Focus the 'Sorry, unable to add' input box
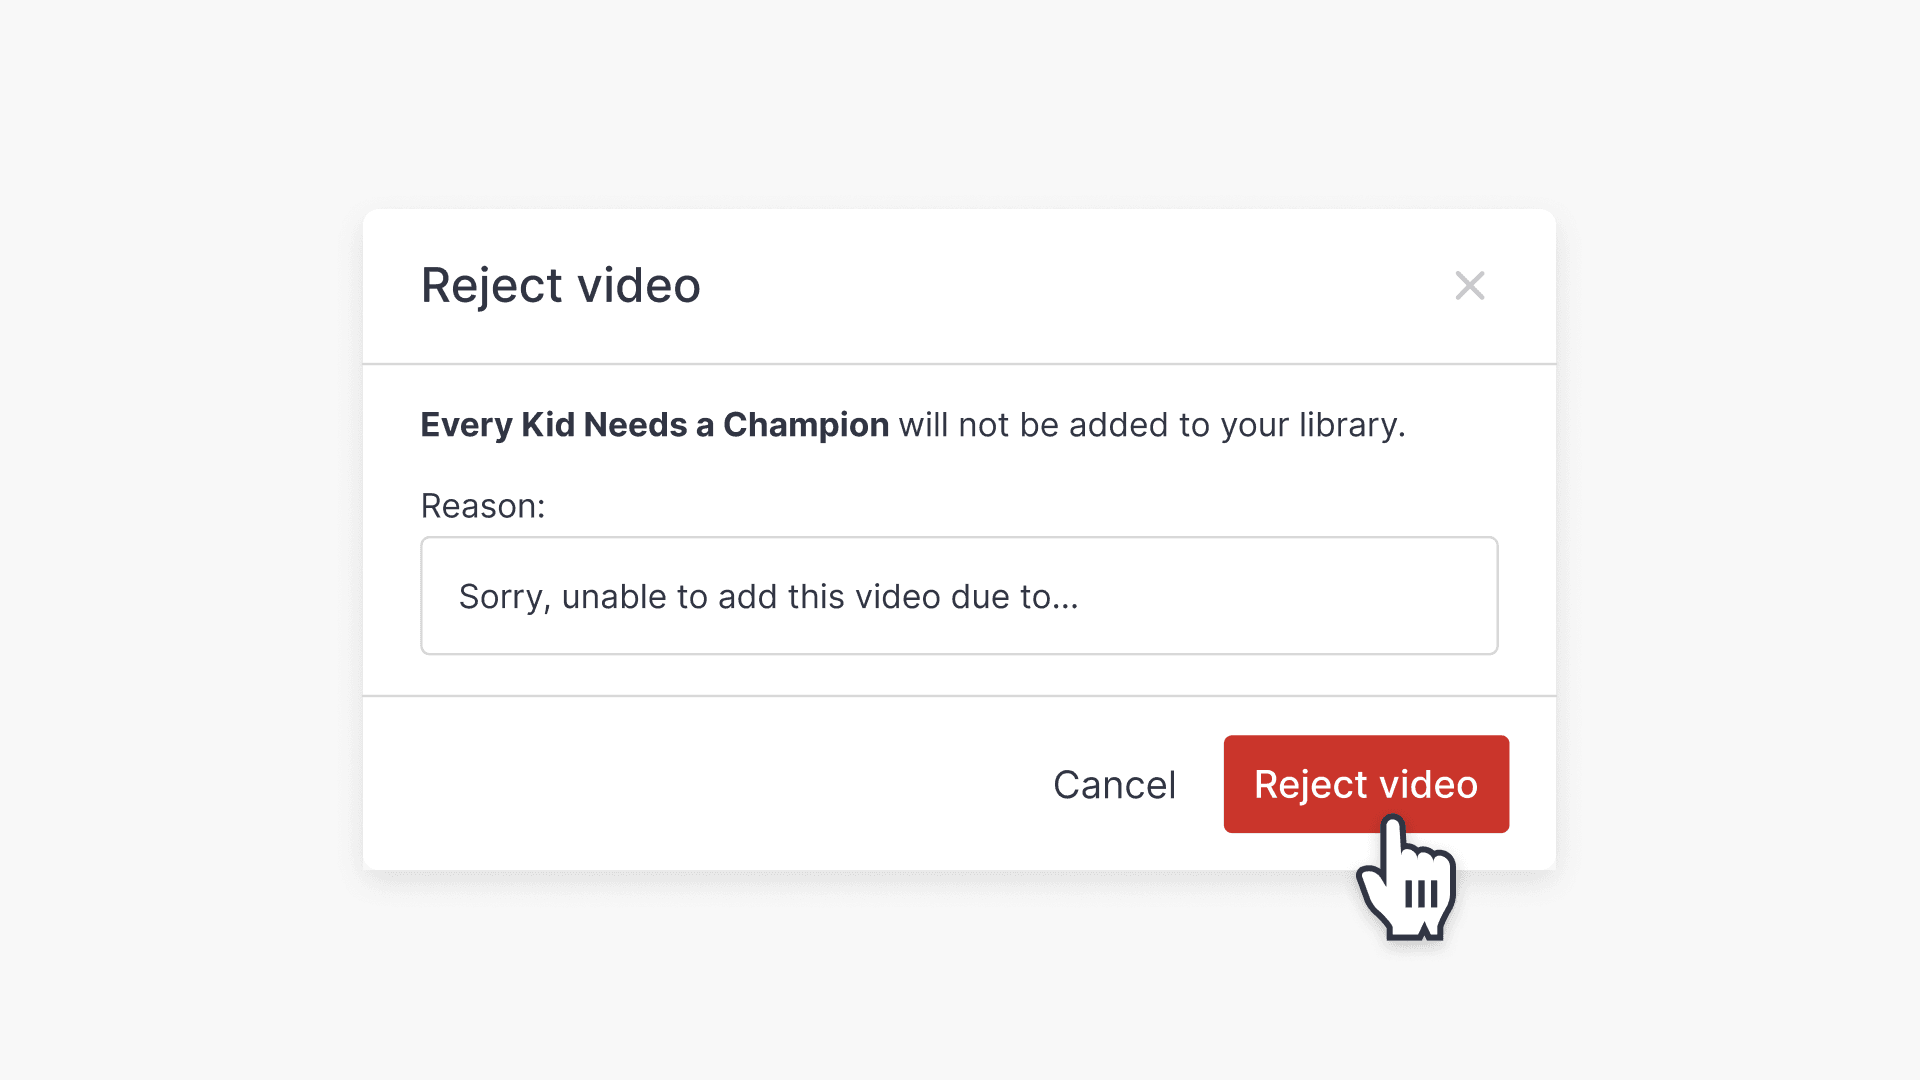 click(x=958, y=595)
